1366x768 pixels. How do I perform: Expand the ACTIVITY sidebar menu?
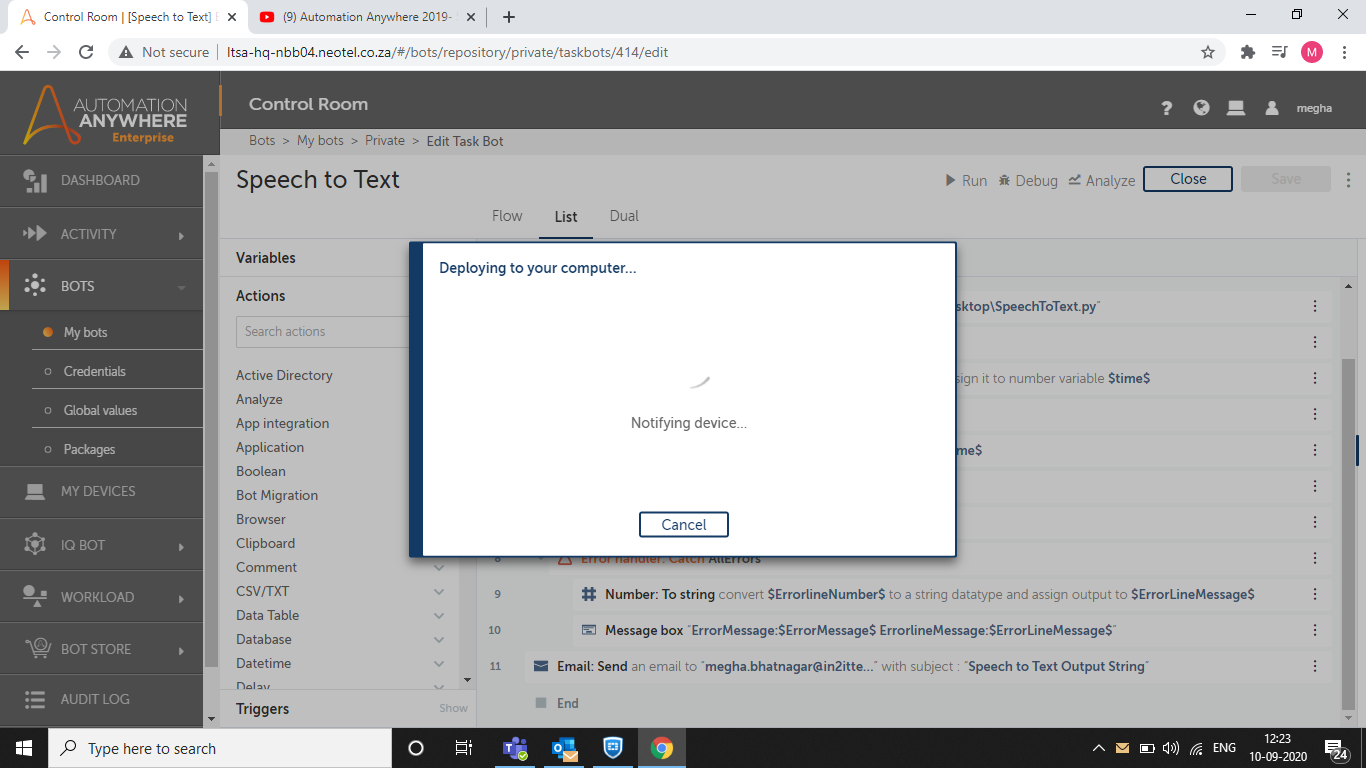(181, 235)
